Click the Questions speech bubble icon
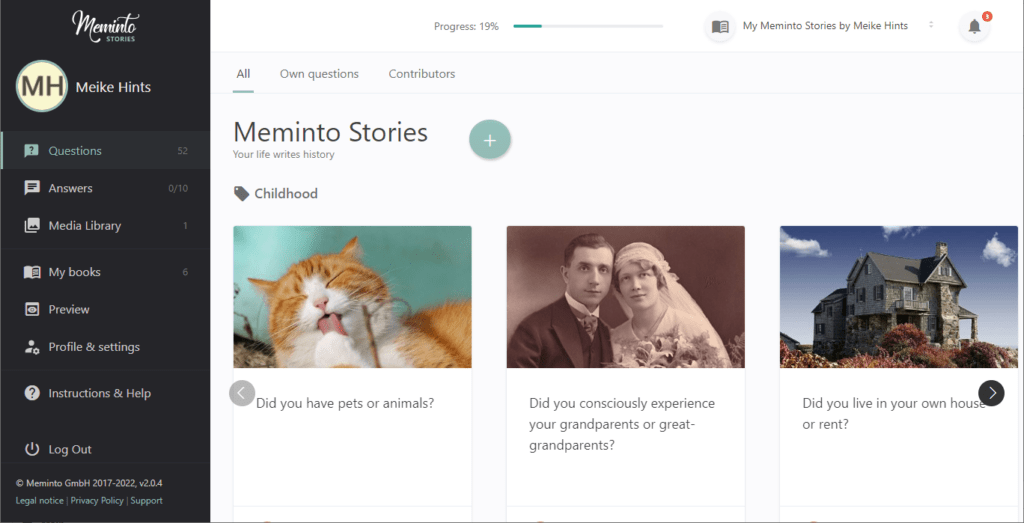 (31, 151)
